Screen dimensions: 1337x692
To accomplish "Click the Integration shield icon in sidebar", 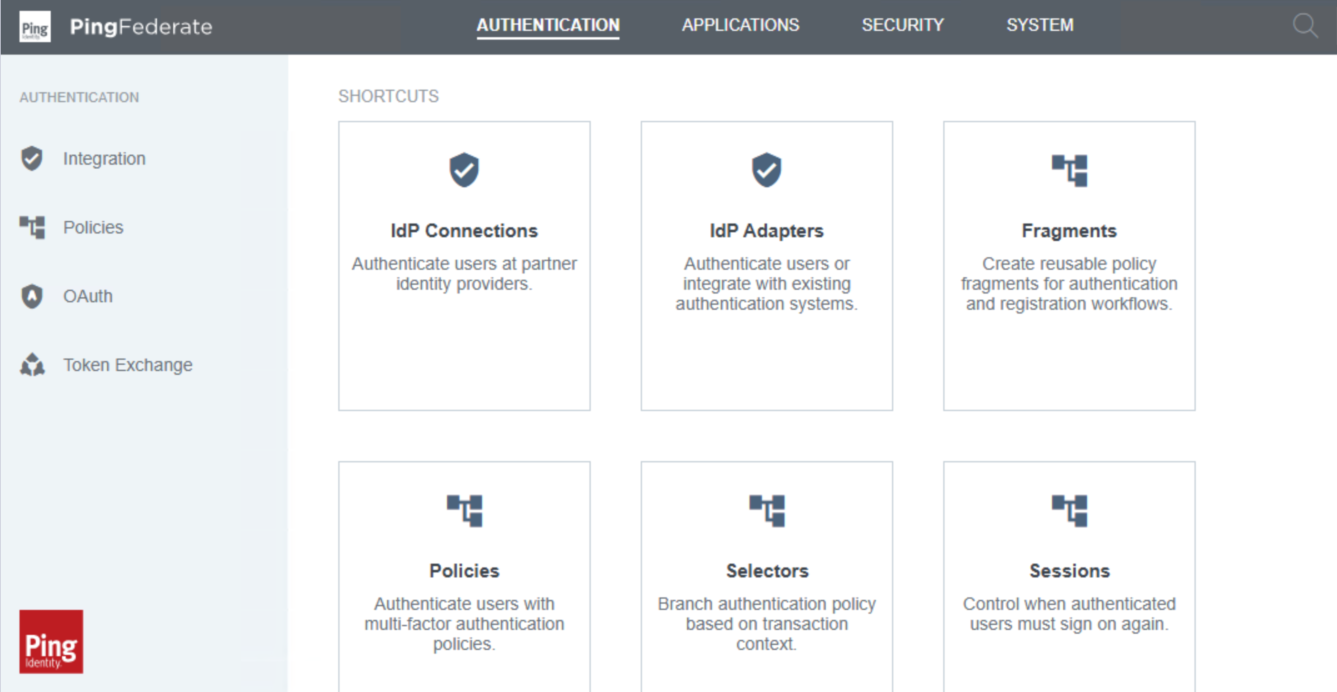I will pyautogui.click(x=32, y=158).
